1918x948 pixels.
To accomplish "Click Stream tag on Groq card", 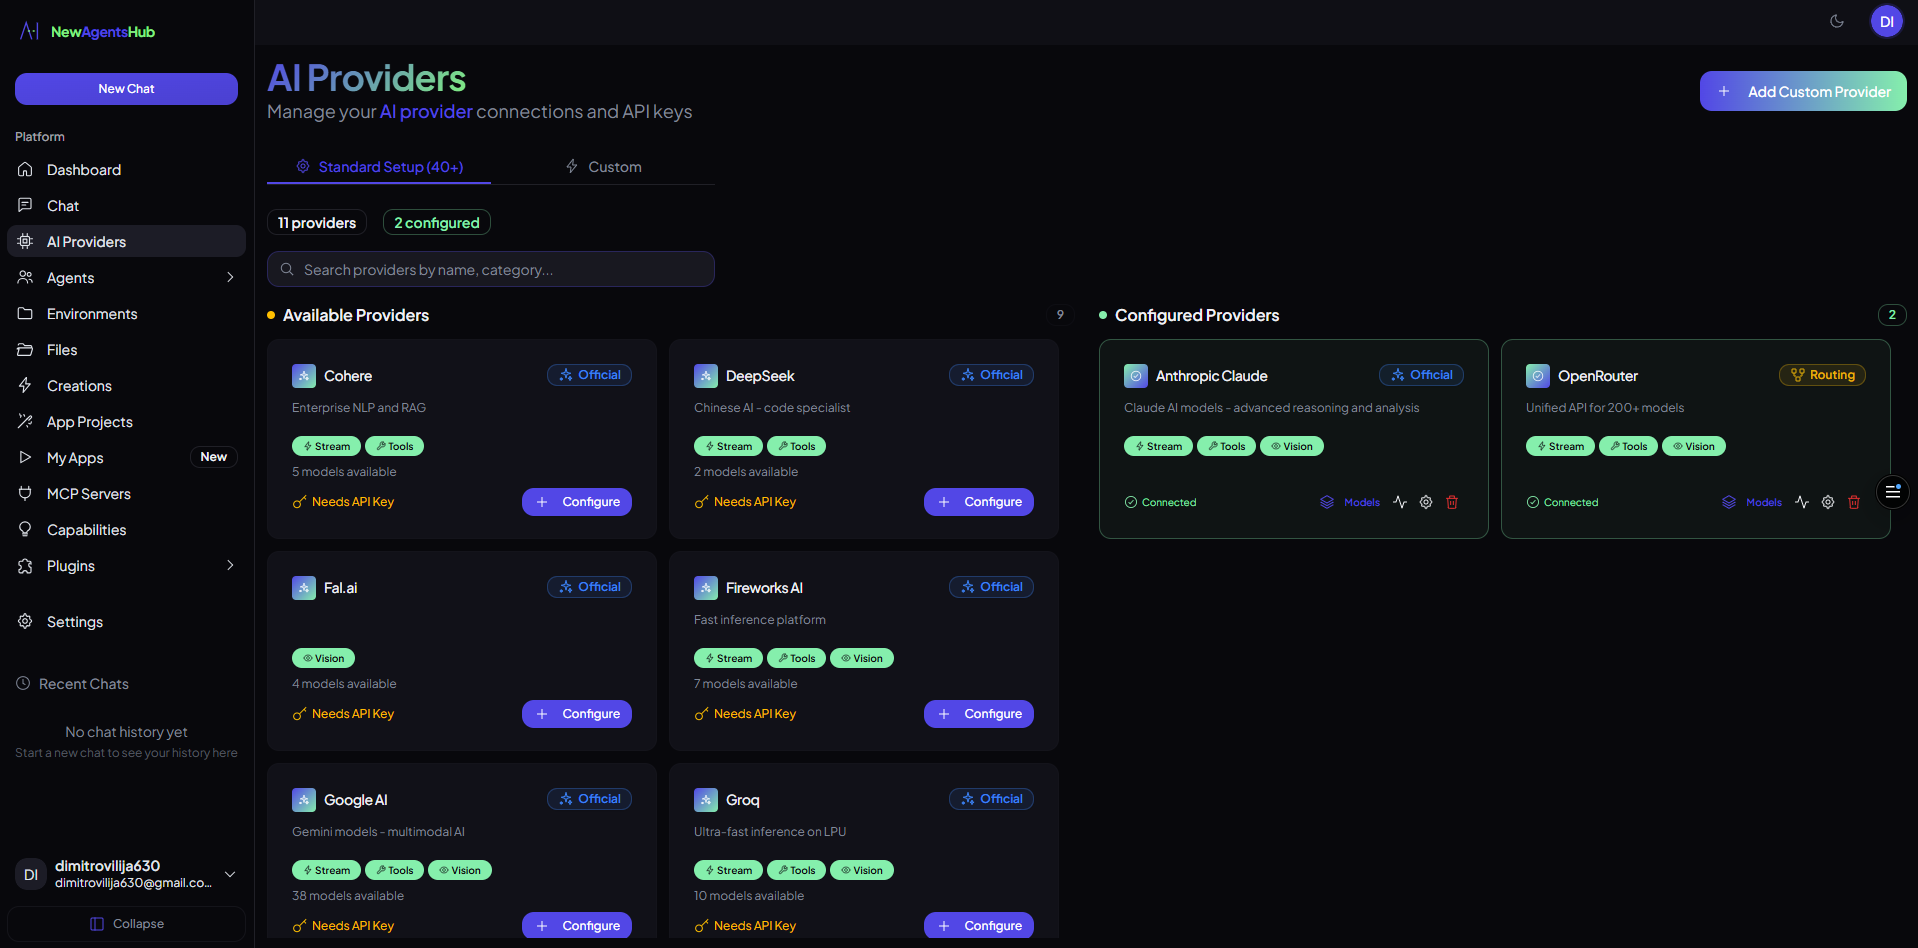I will click(x=729, y=870).
